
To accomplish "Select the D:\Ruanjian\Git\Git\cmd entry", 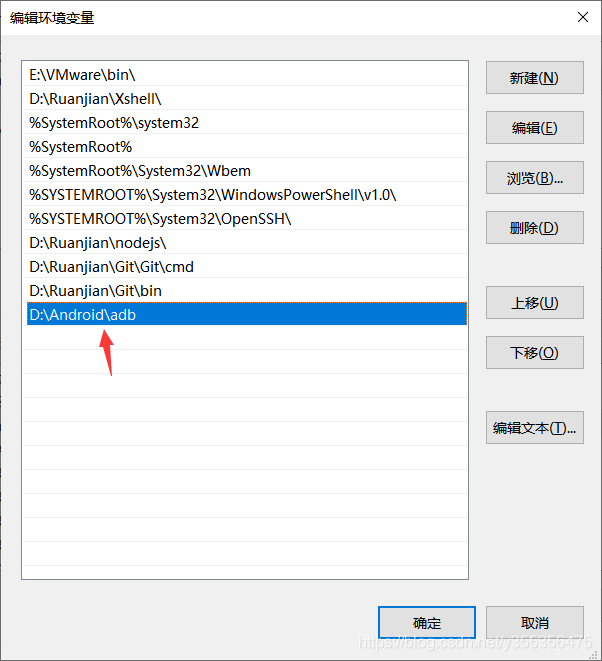I will pyautogui.click(x=246, y=267).
